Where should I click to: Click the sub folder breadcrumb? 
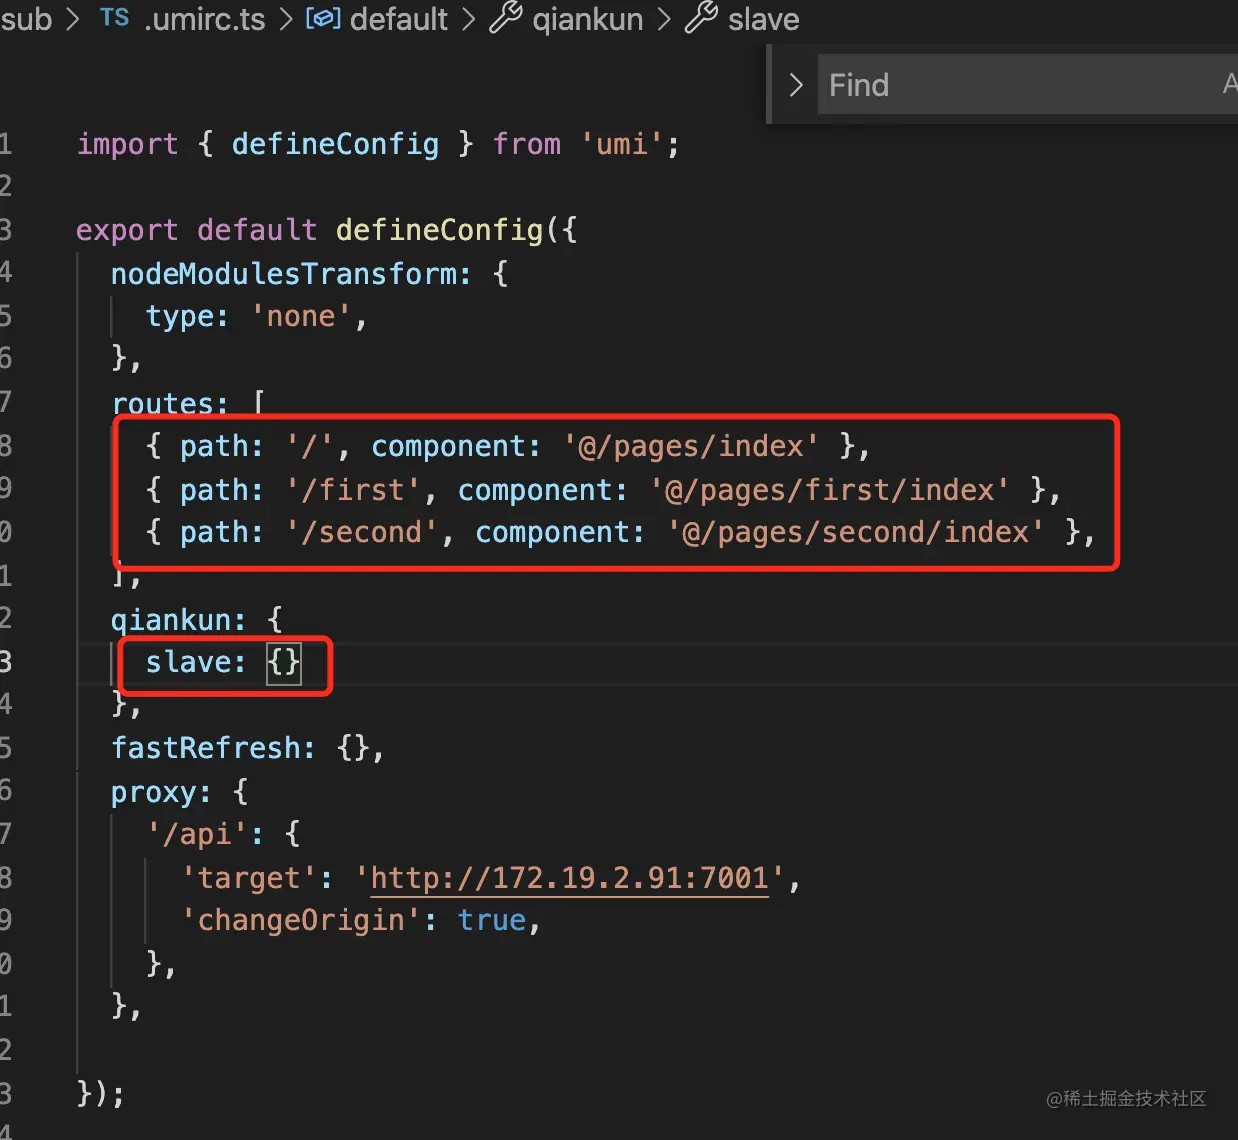[x=26, y=19]
